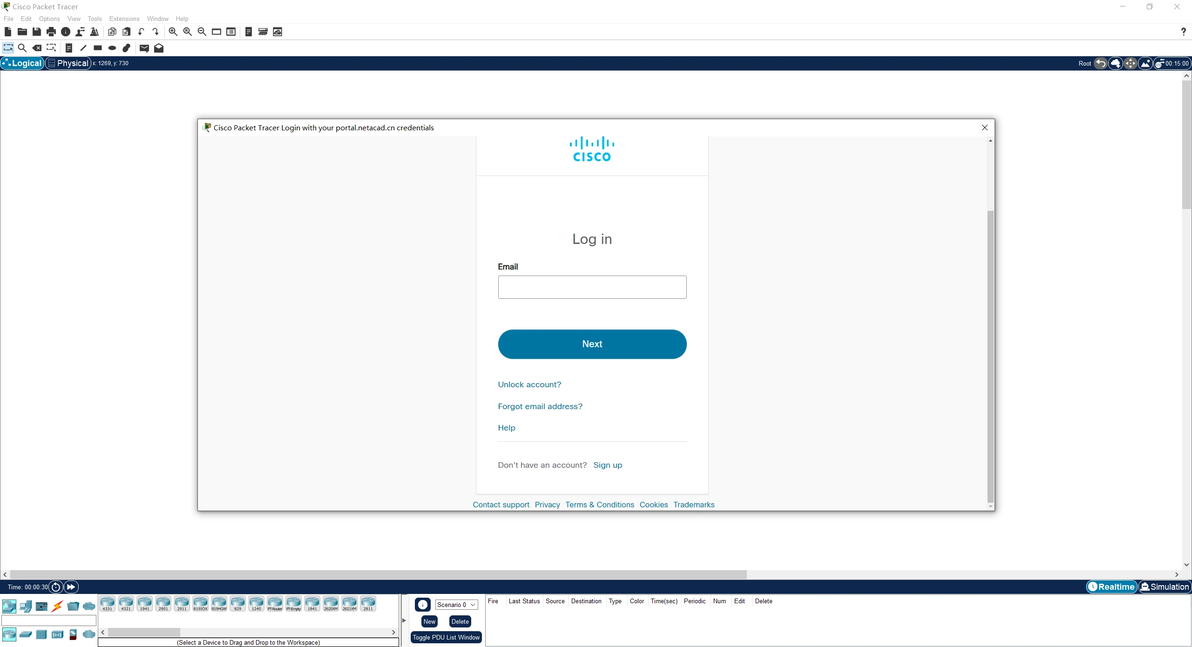Select the Delete tool
Image resolution: width=1192 pixels, height=647 pixels.
tap(36, 48)
